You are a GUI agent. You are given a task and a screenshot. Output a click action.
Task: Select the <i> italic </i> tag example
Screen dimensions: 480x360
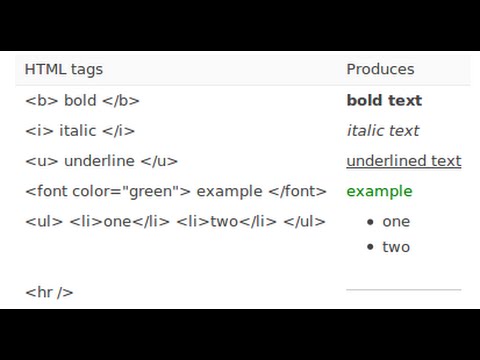tap(80, 130)
